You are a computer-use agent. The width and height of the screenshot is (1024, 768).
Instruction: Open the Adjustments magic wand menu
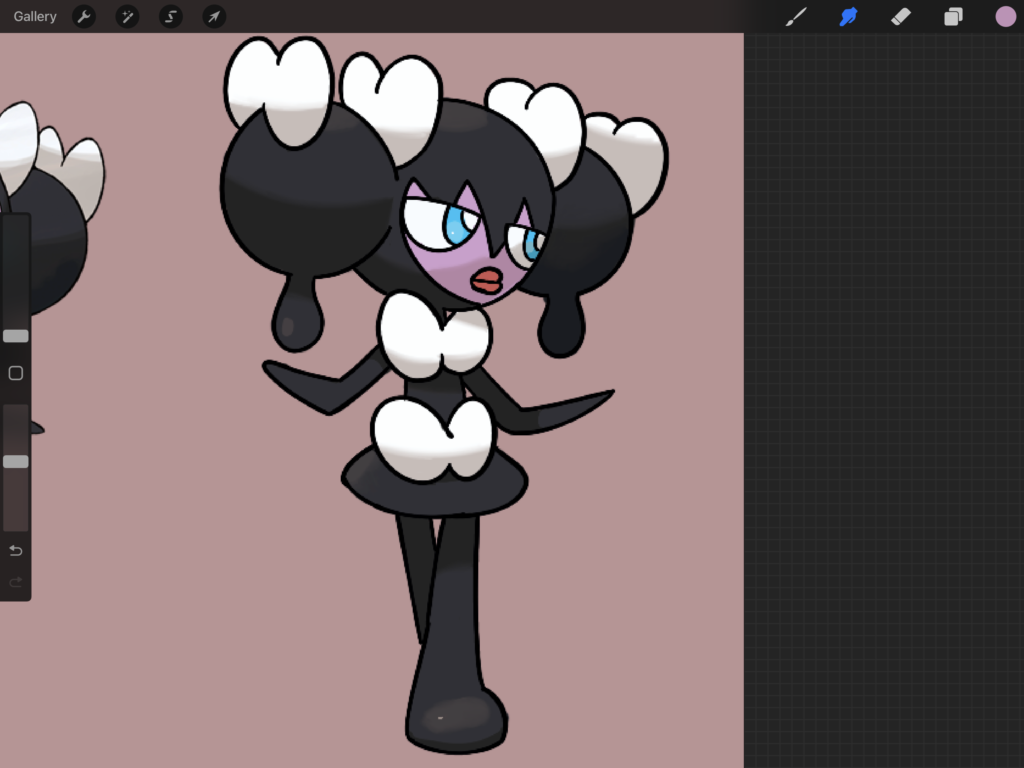pos(127,16)
